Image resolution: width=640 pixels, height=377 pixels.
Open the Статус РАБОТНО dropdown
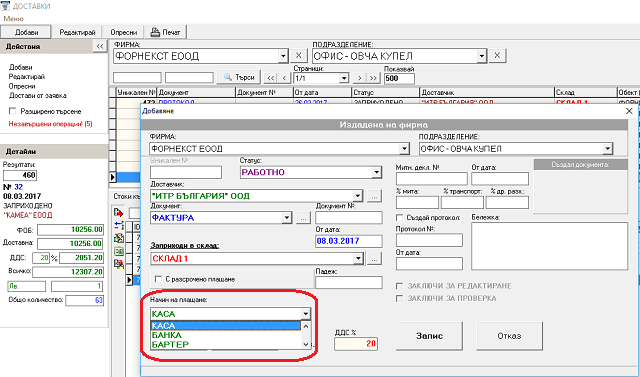click(x=376, y=173)
